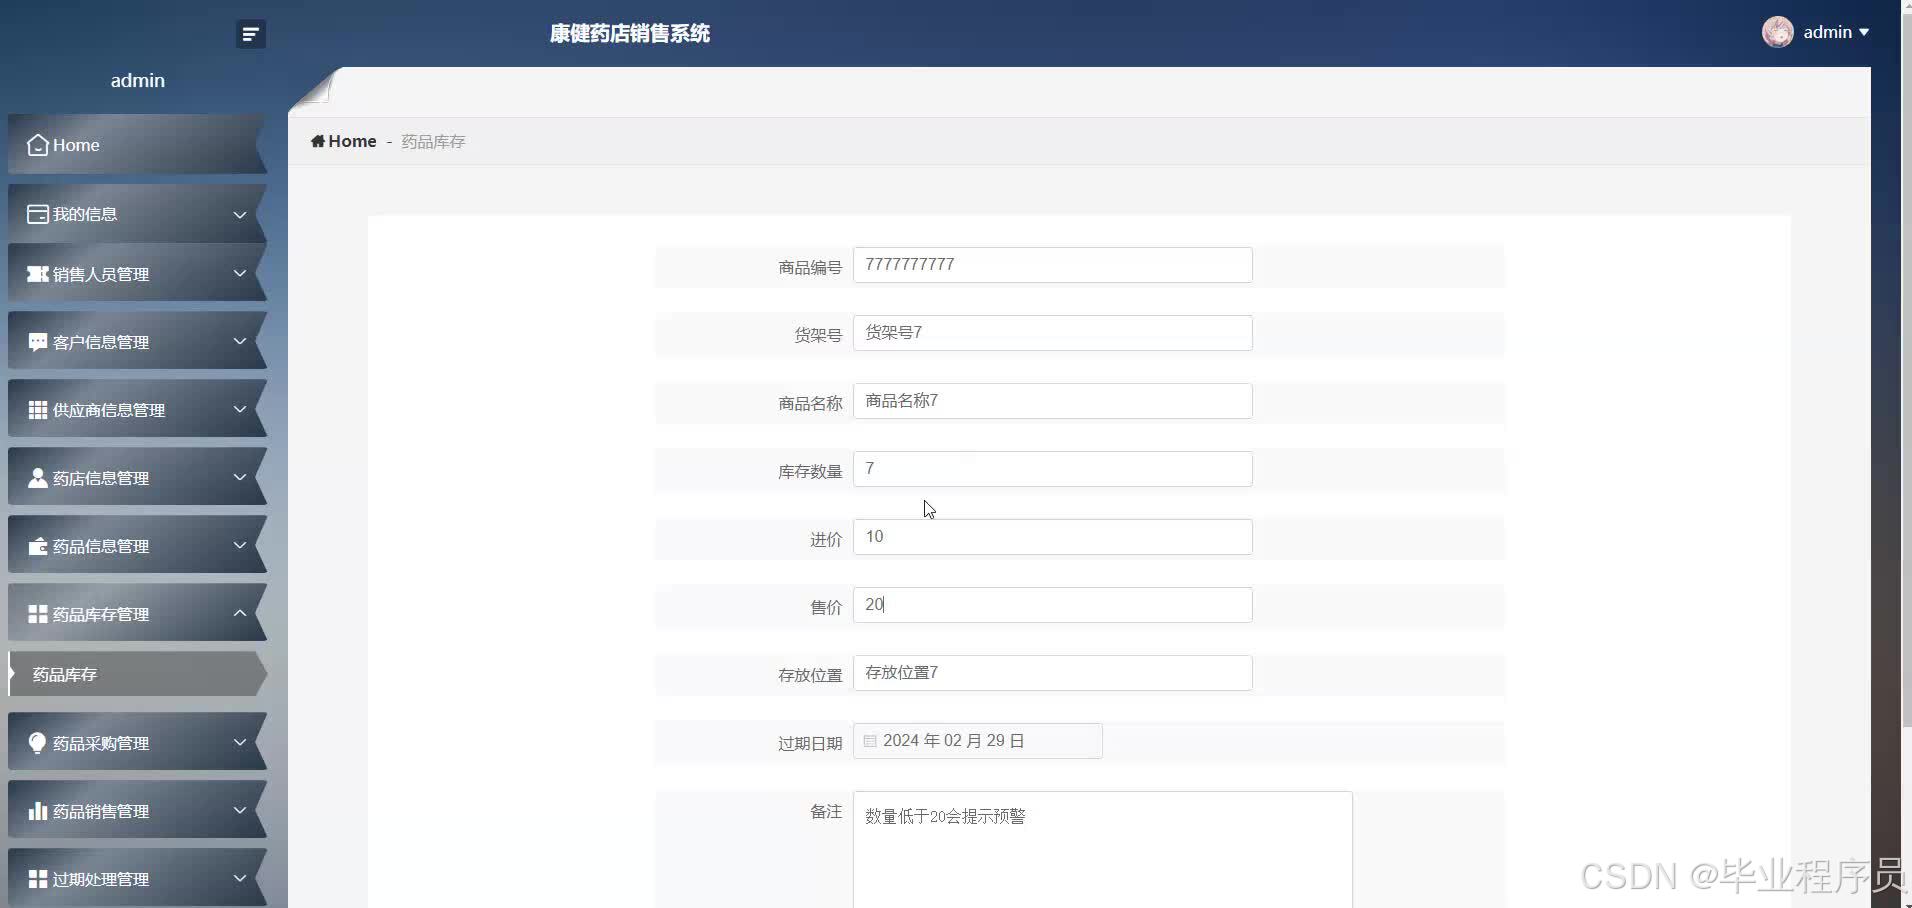
Task: Focus the 库存数量 input field
Action: click(x=1052, y=469)
